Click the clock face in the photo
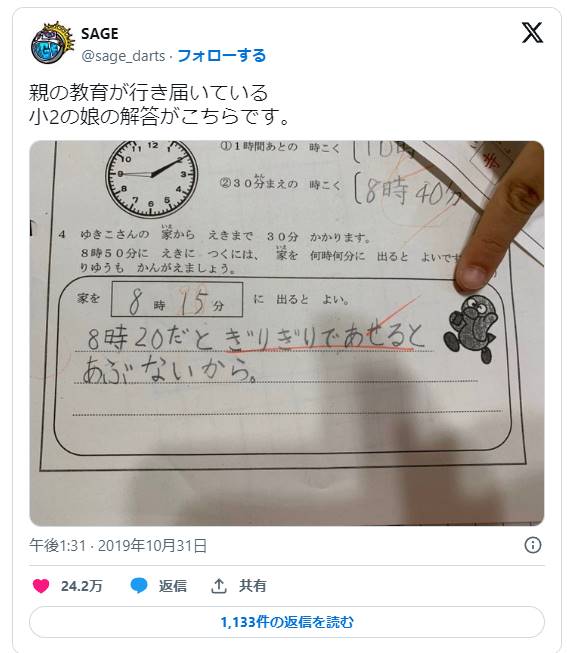The height and width of the screenshot is (653, 567). [x=151, y=178]
